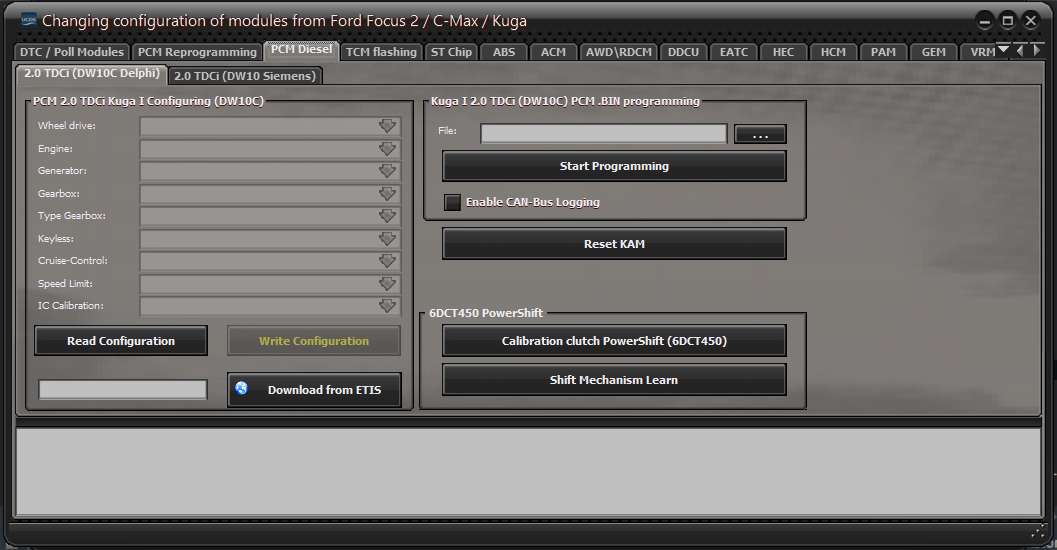Click the Read Configuration button
The width and height of the screenshot is (1057, 550).
pos(121,341)
